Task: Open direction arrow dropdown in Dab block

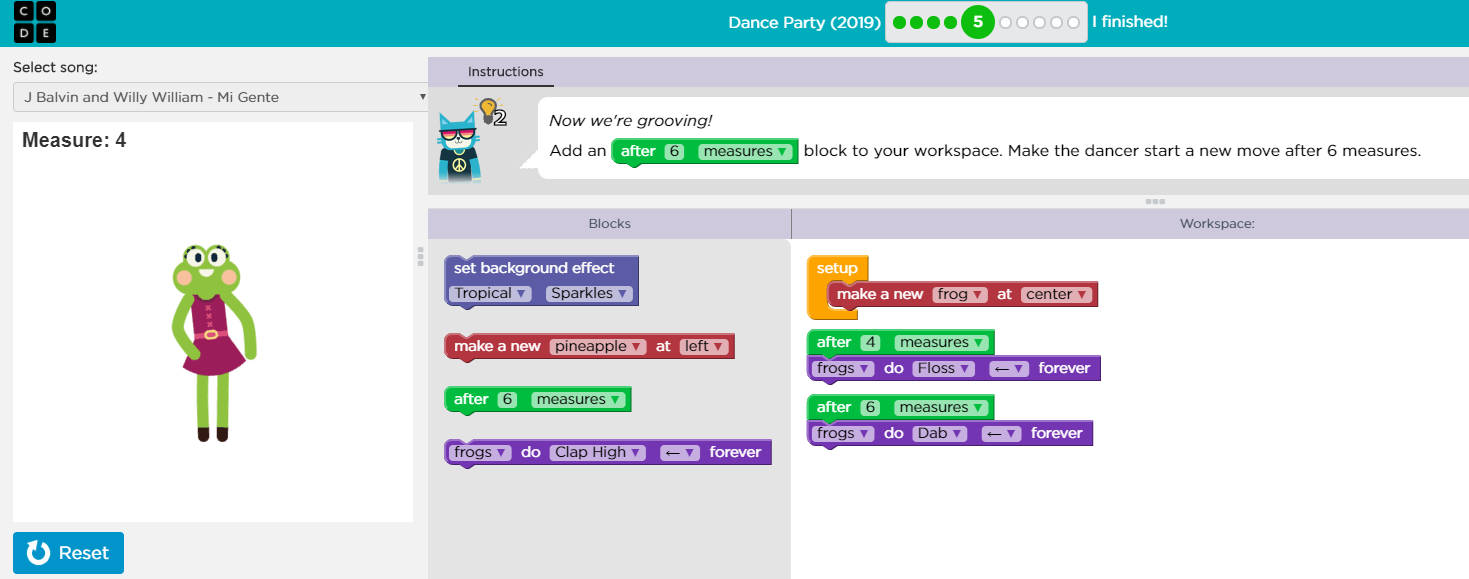Action: [1002, 433]
